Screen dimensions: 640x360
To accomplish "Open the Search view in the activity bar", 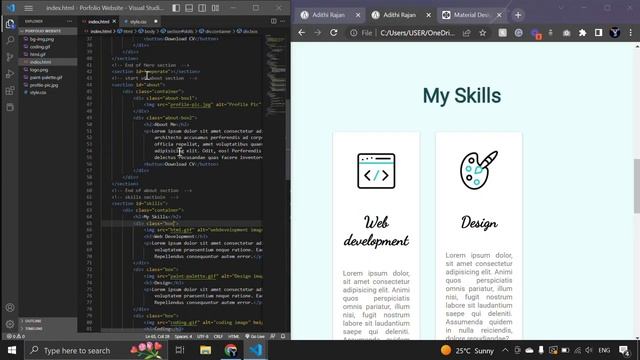I will (x=10, y=40).
